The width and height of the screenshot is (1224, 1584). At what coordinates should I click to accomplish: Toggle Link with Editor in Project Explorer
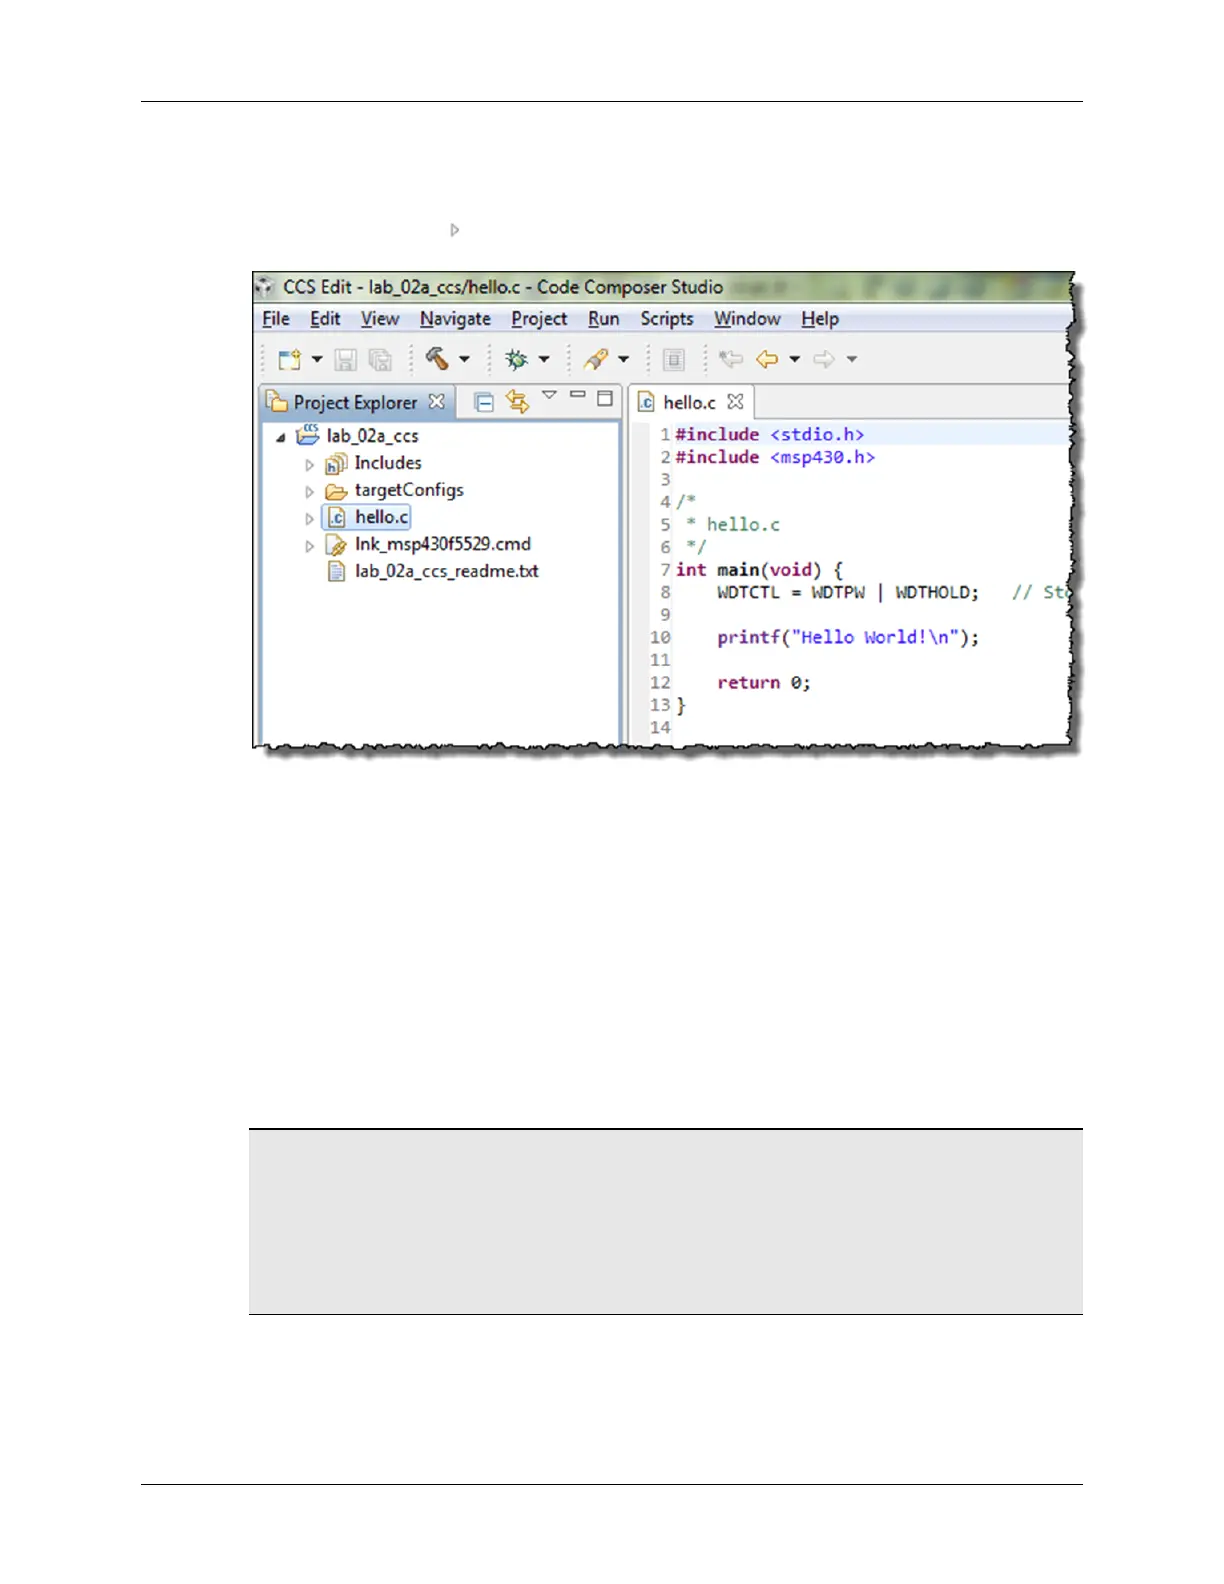coord(517,401)
